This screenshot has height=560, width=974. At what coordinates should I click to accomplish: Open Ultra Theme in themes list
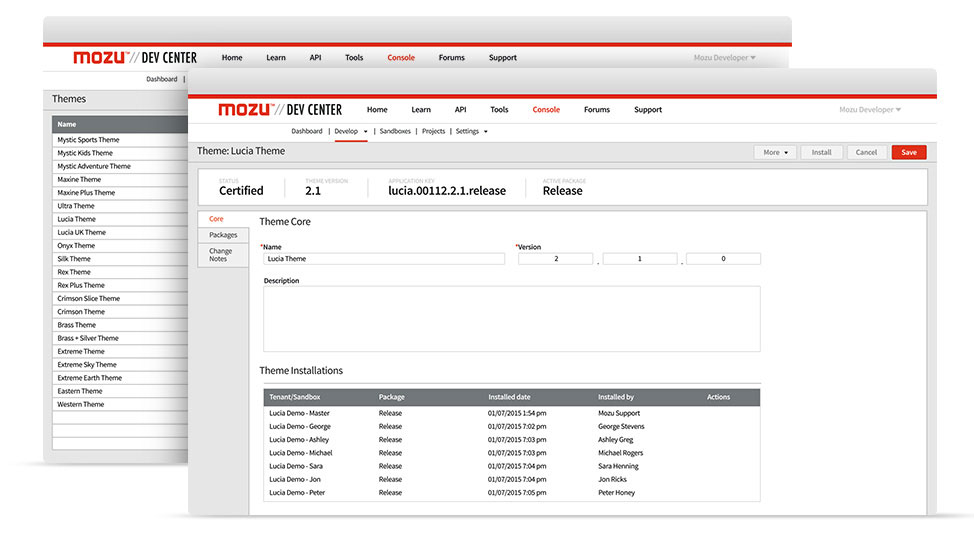coord(120,206)
